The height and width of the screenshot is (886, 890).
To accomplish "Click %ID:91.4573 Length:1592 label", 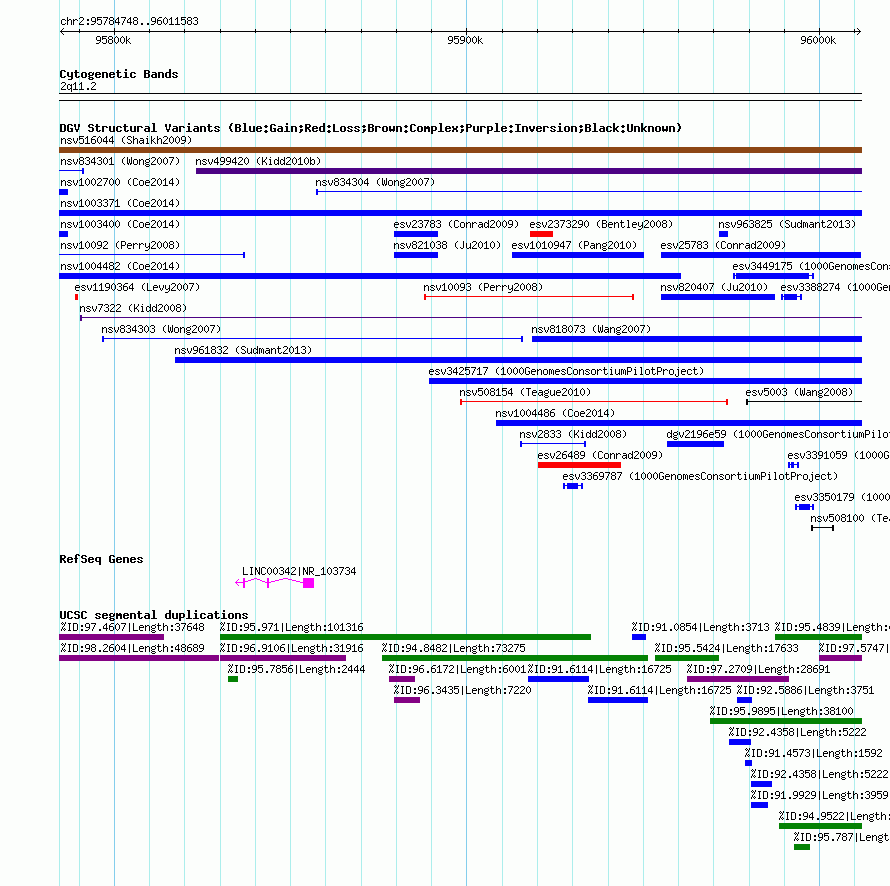I will coord(814,753).
